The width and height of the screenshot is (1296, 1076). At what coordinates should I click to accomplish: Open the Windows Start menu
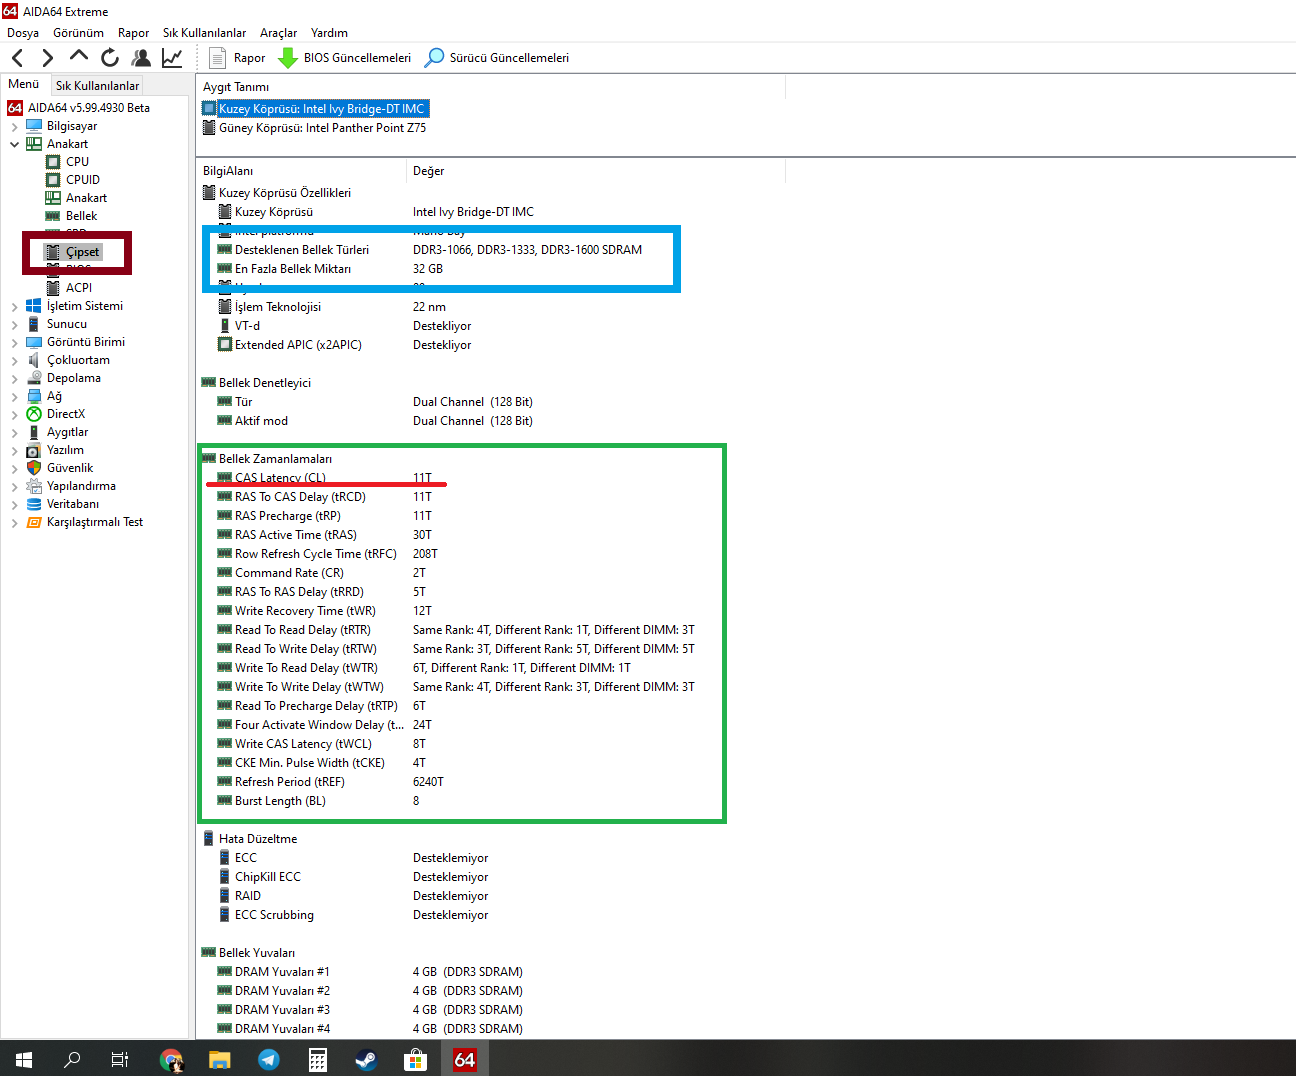(x=24, y=1059)
